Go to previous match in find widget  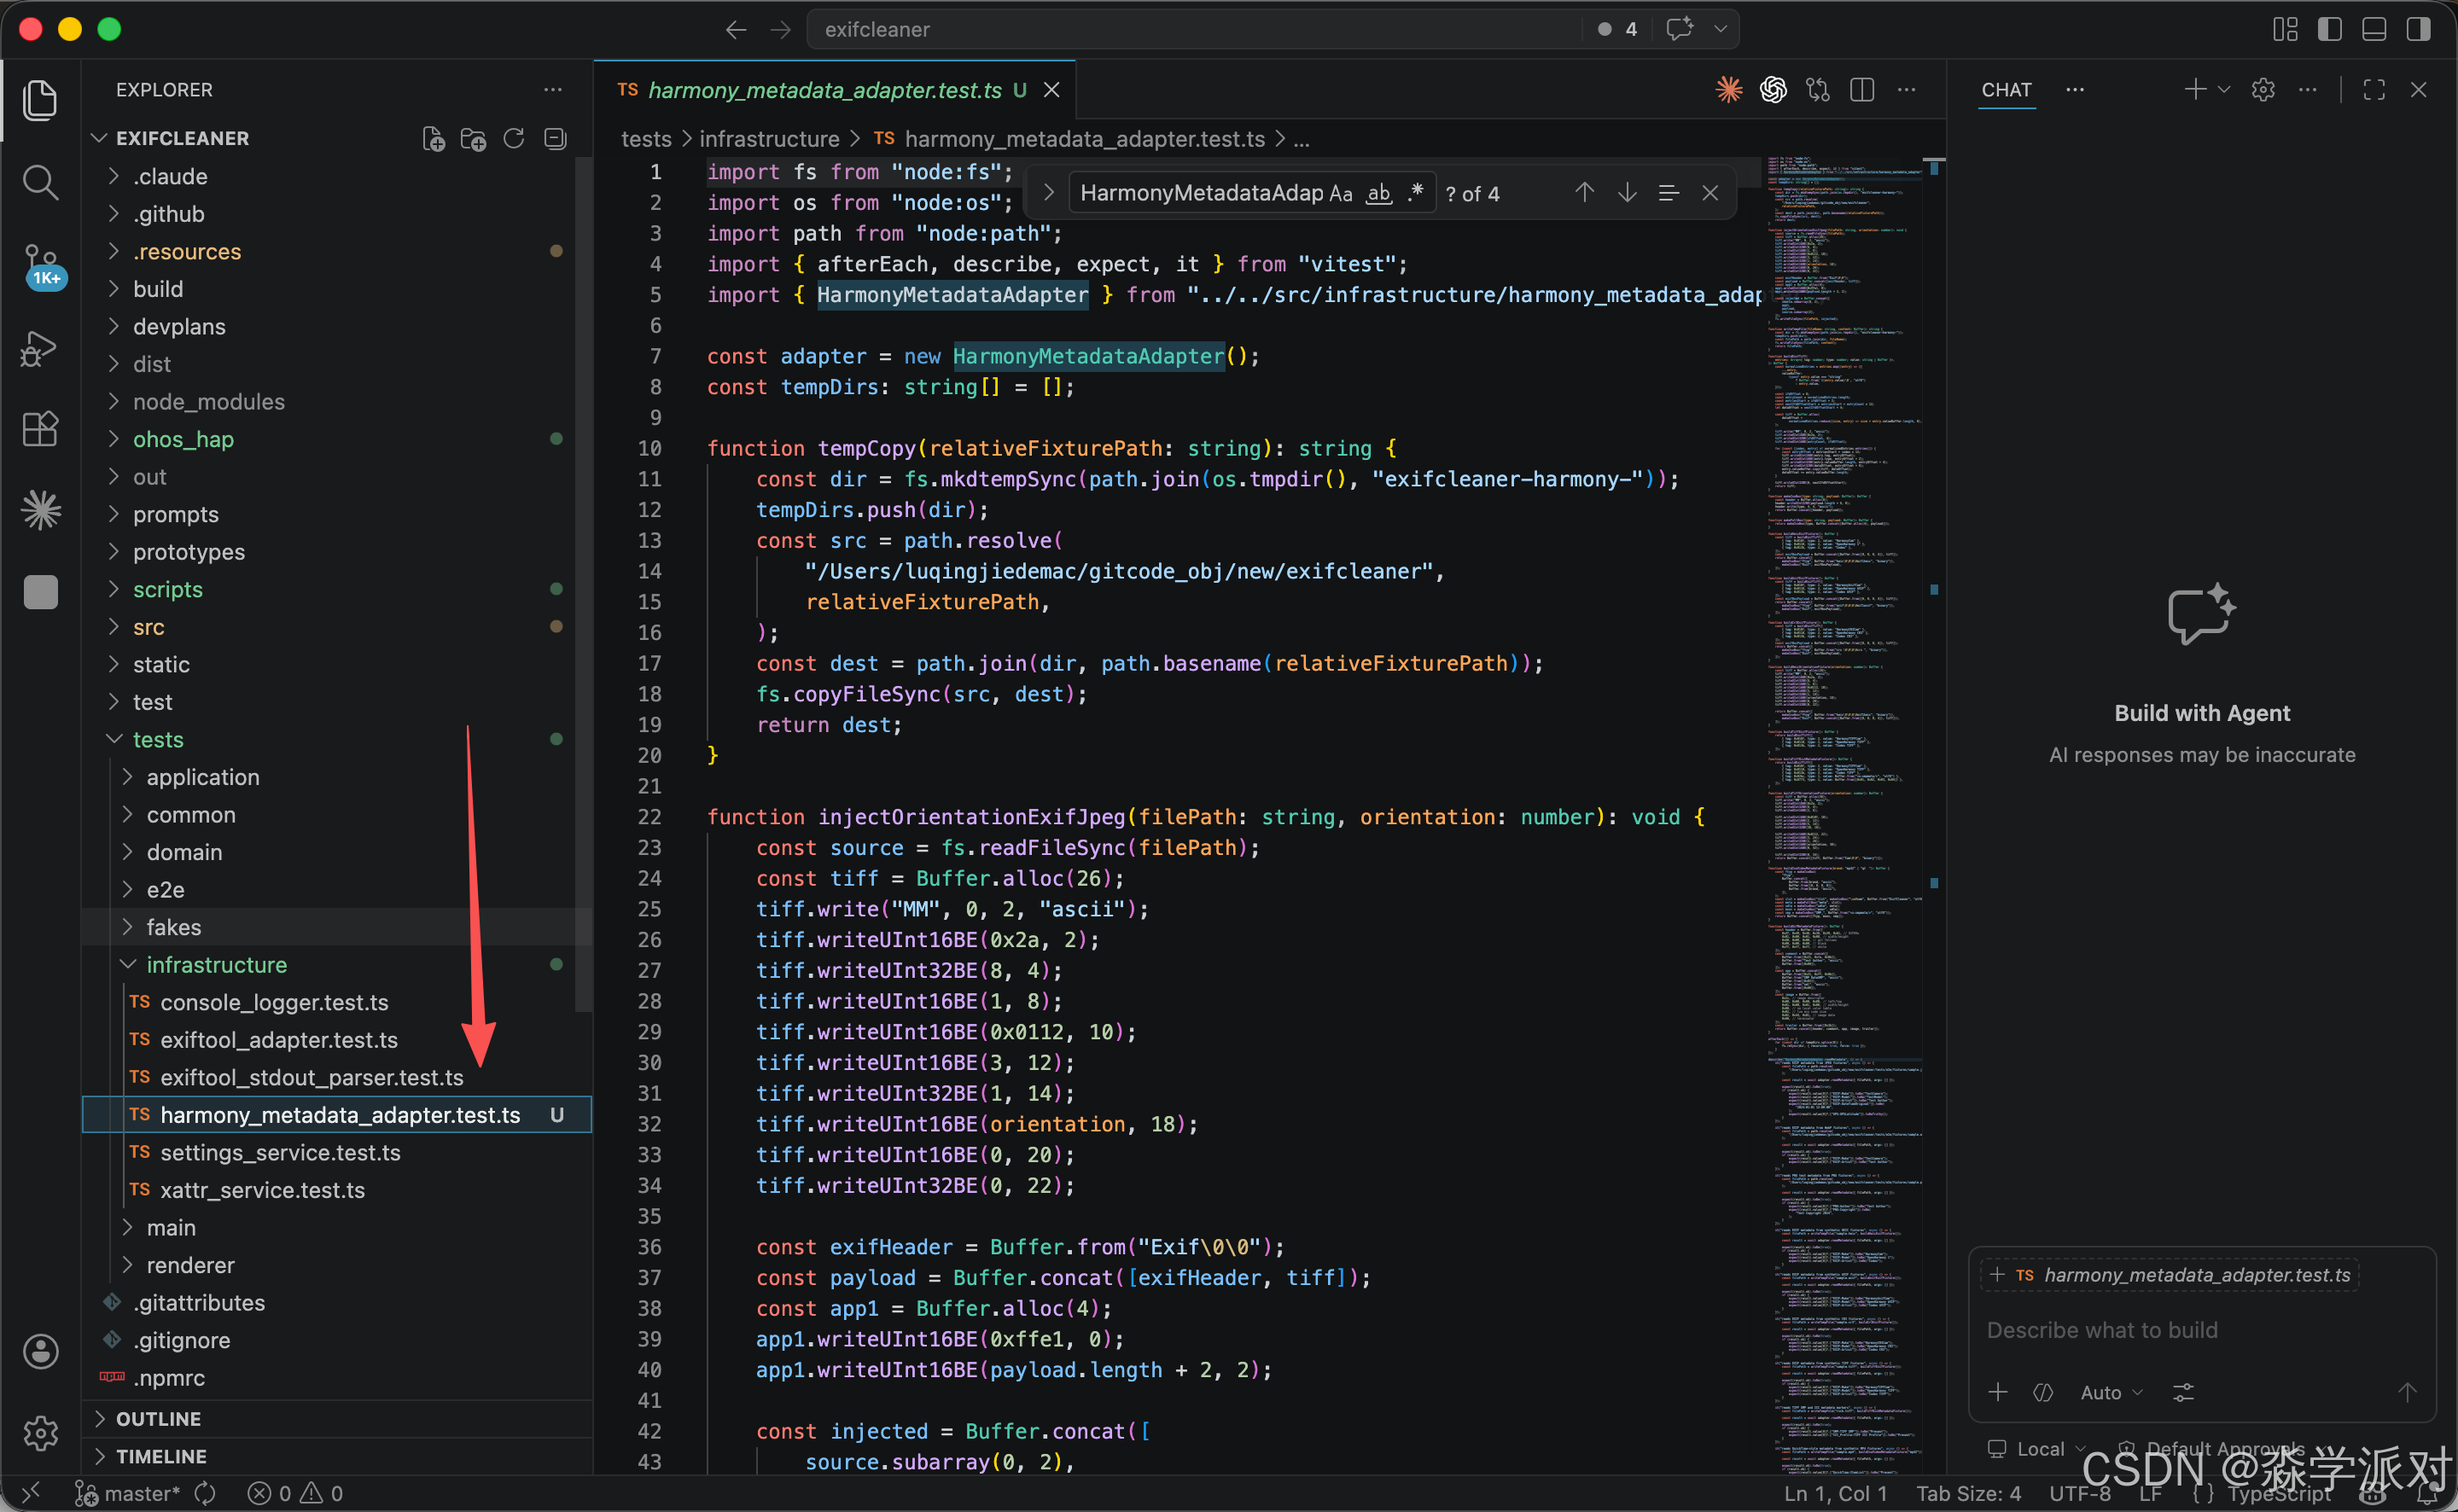1584,193
